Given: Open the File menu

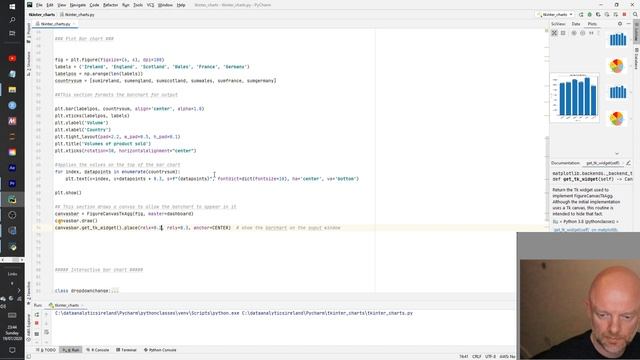Looking at the screenshot, I should [x=39, y=5].
